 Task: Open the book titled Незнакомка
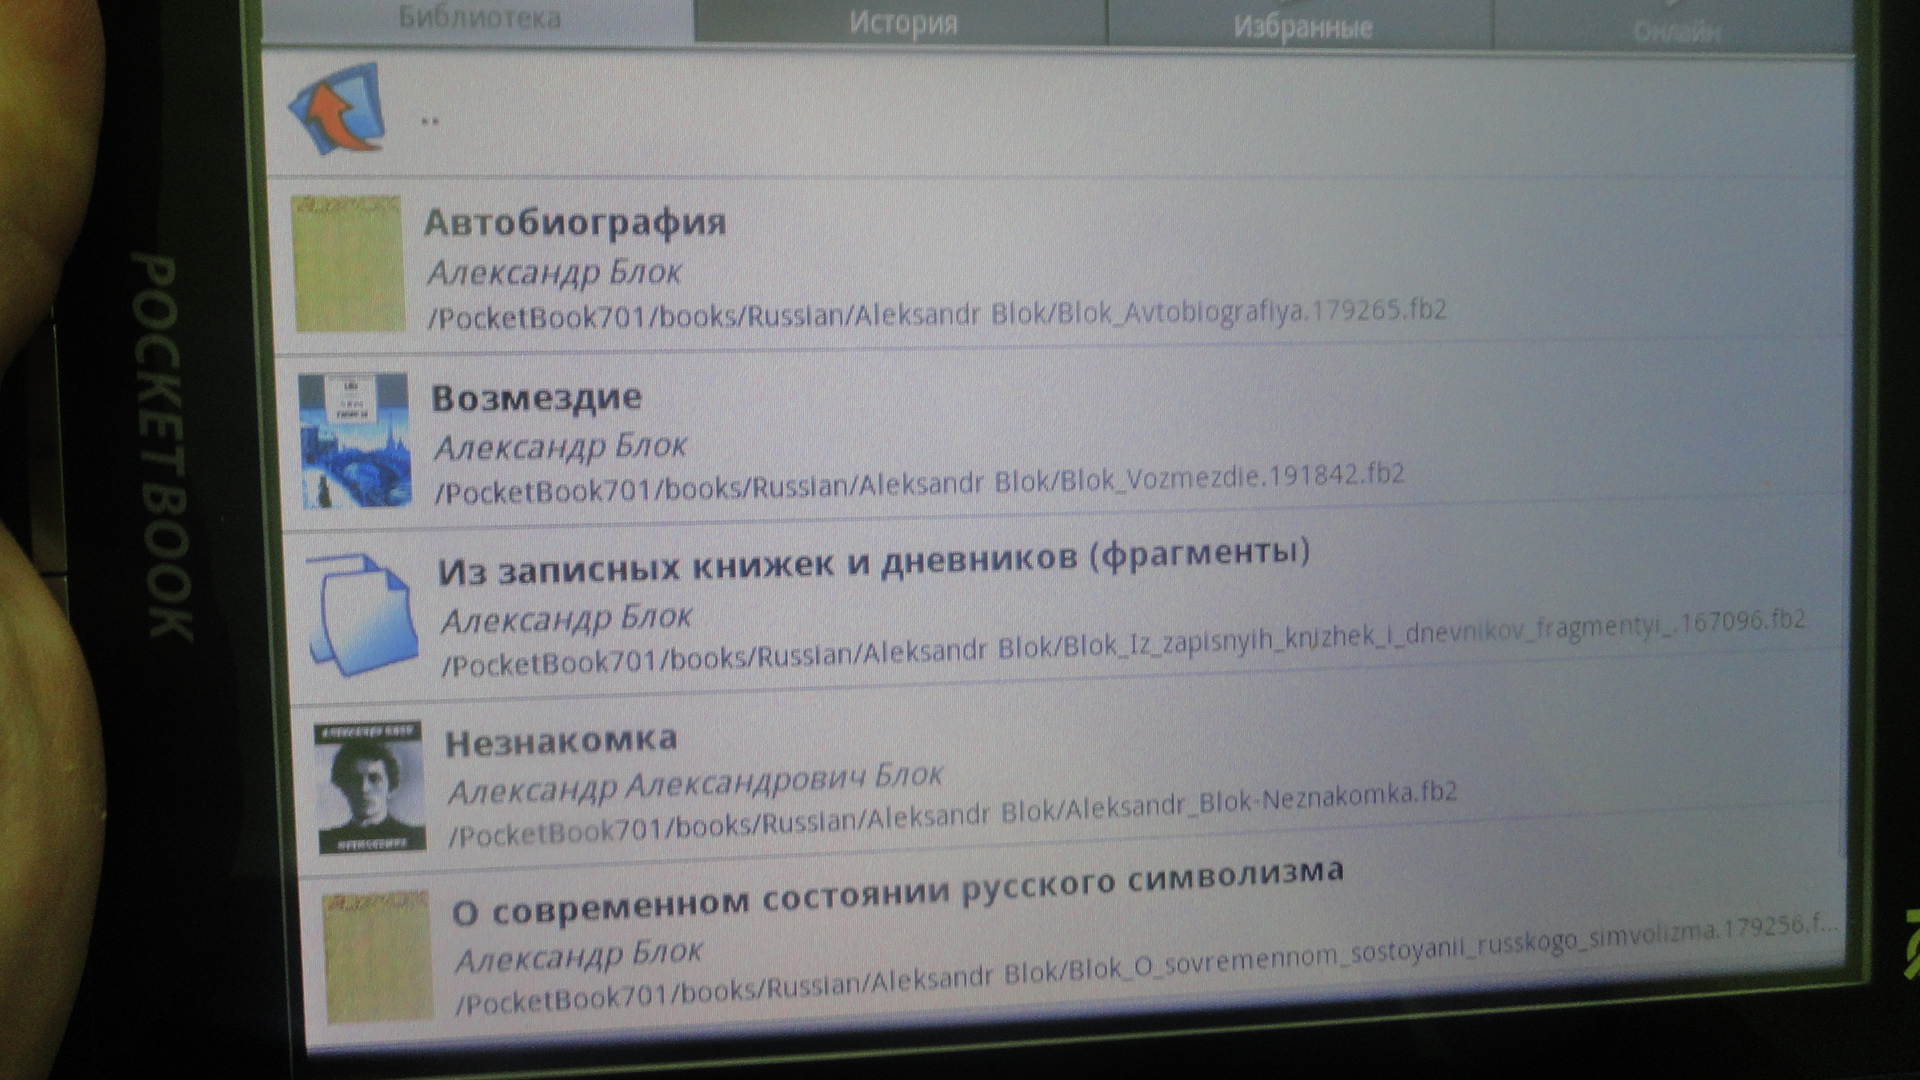[x=561, y=742]
